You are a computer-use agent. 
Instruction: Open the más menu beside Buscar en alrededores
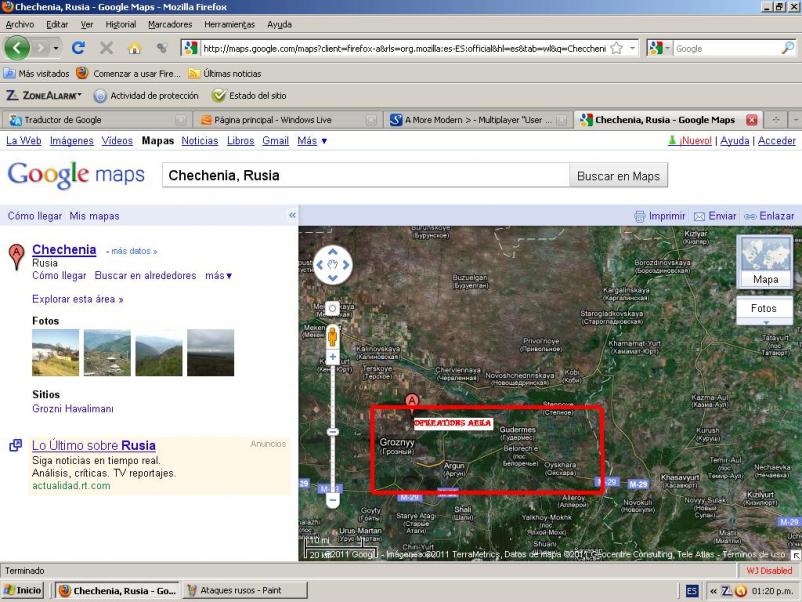coord(218,276)
